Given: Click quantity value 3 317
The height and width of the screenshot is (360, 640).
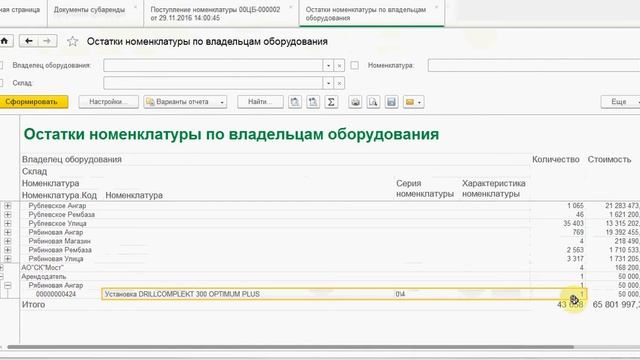Looking at the screenshot, I should [x=575, y=259].
